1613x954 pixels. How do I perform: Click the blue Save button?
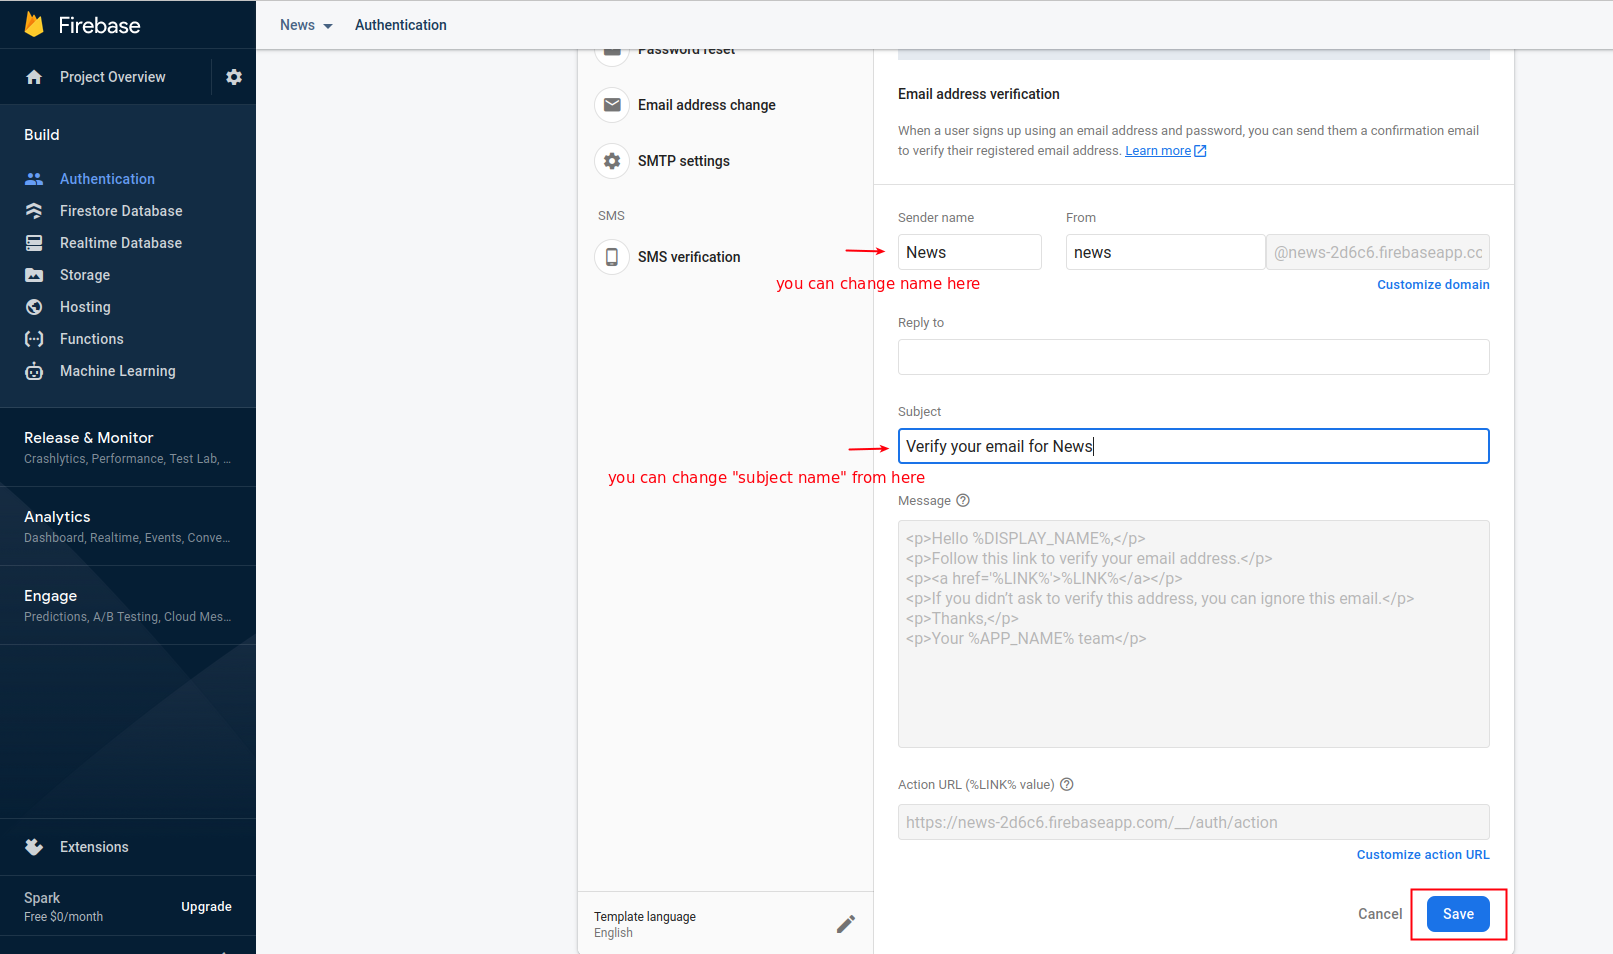(1457, 914)
